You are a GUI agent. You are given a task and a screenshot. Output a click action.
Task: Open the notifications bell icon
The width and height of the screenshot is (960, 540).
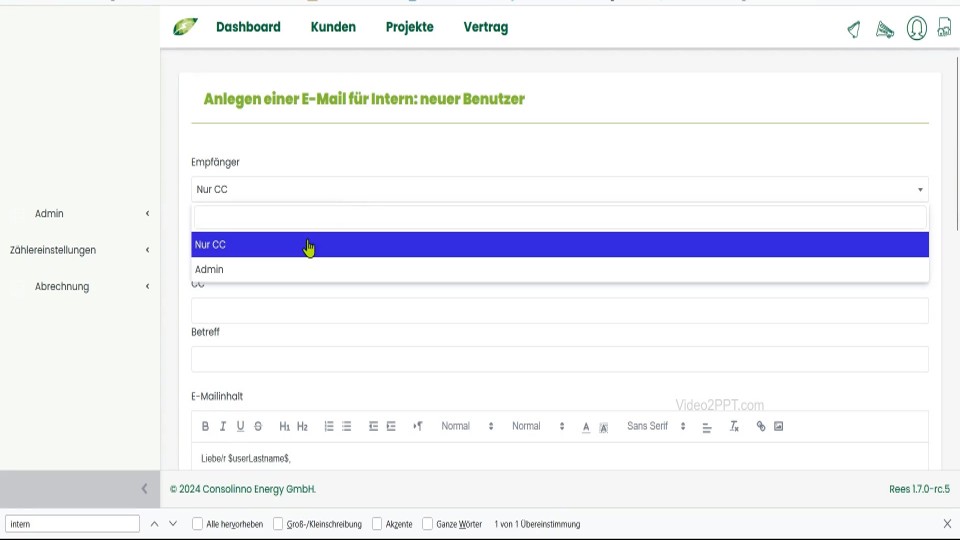854,29
